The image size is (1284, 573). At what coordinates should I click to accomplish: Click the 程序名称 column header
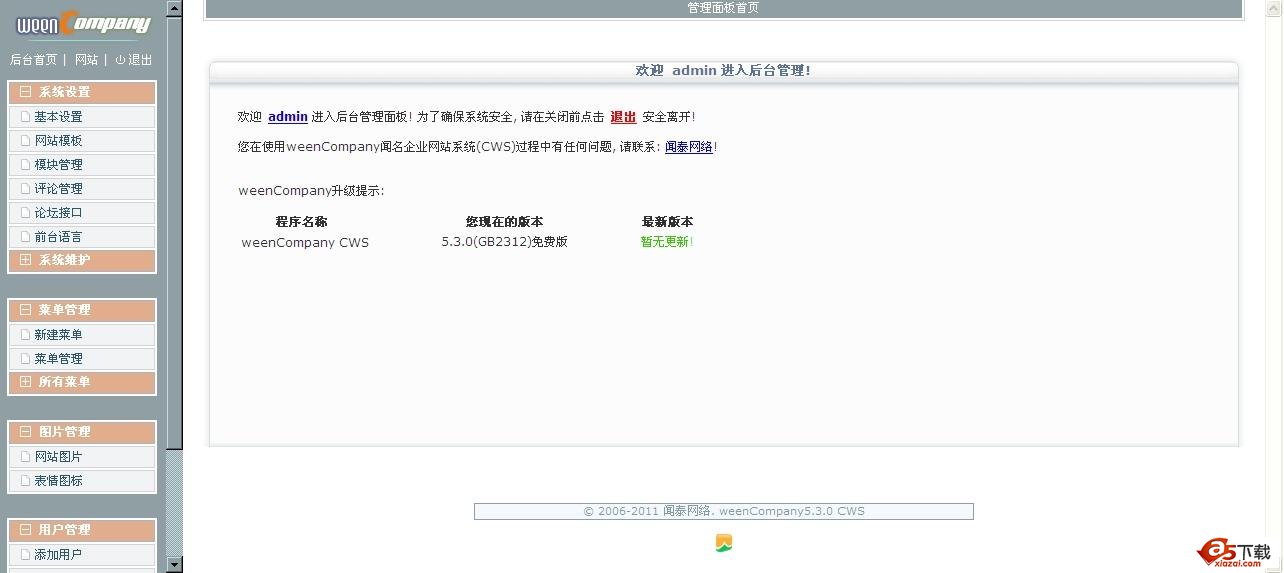click(301, 222)
